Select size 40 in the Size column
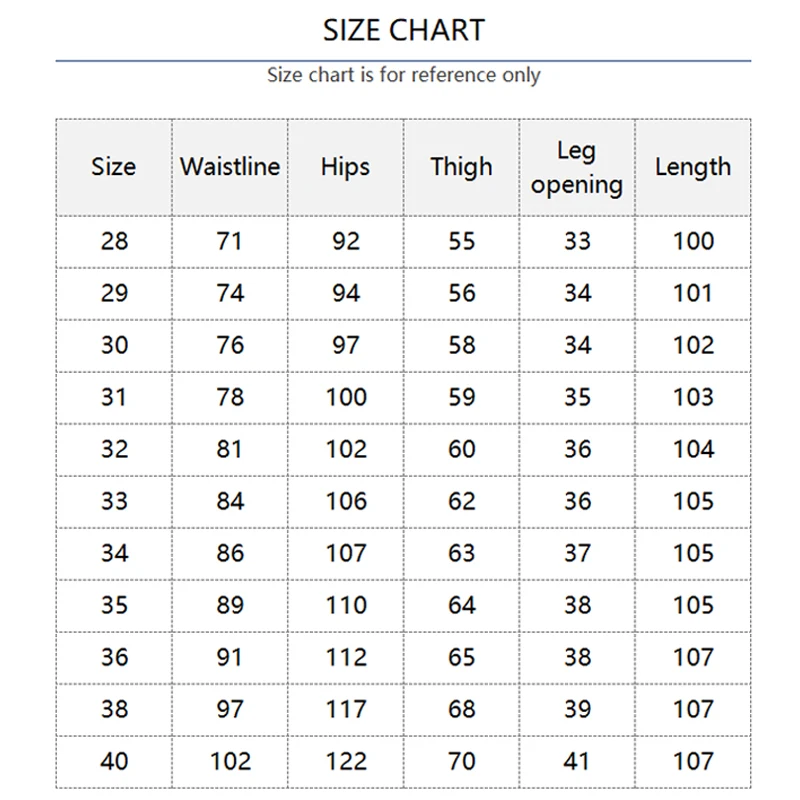 114,761
